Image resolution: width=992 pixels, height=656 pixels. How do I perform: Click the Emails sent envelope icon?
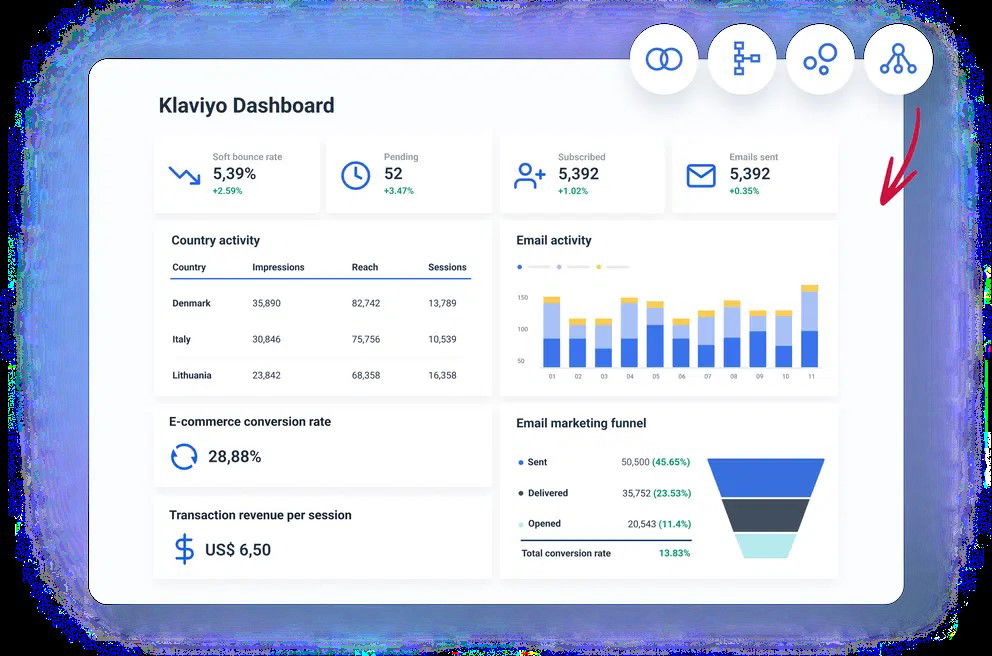click(700, 175)
